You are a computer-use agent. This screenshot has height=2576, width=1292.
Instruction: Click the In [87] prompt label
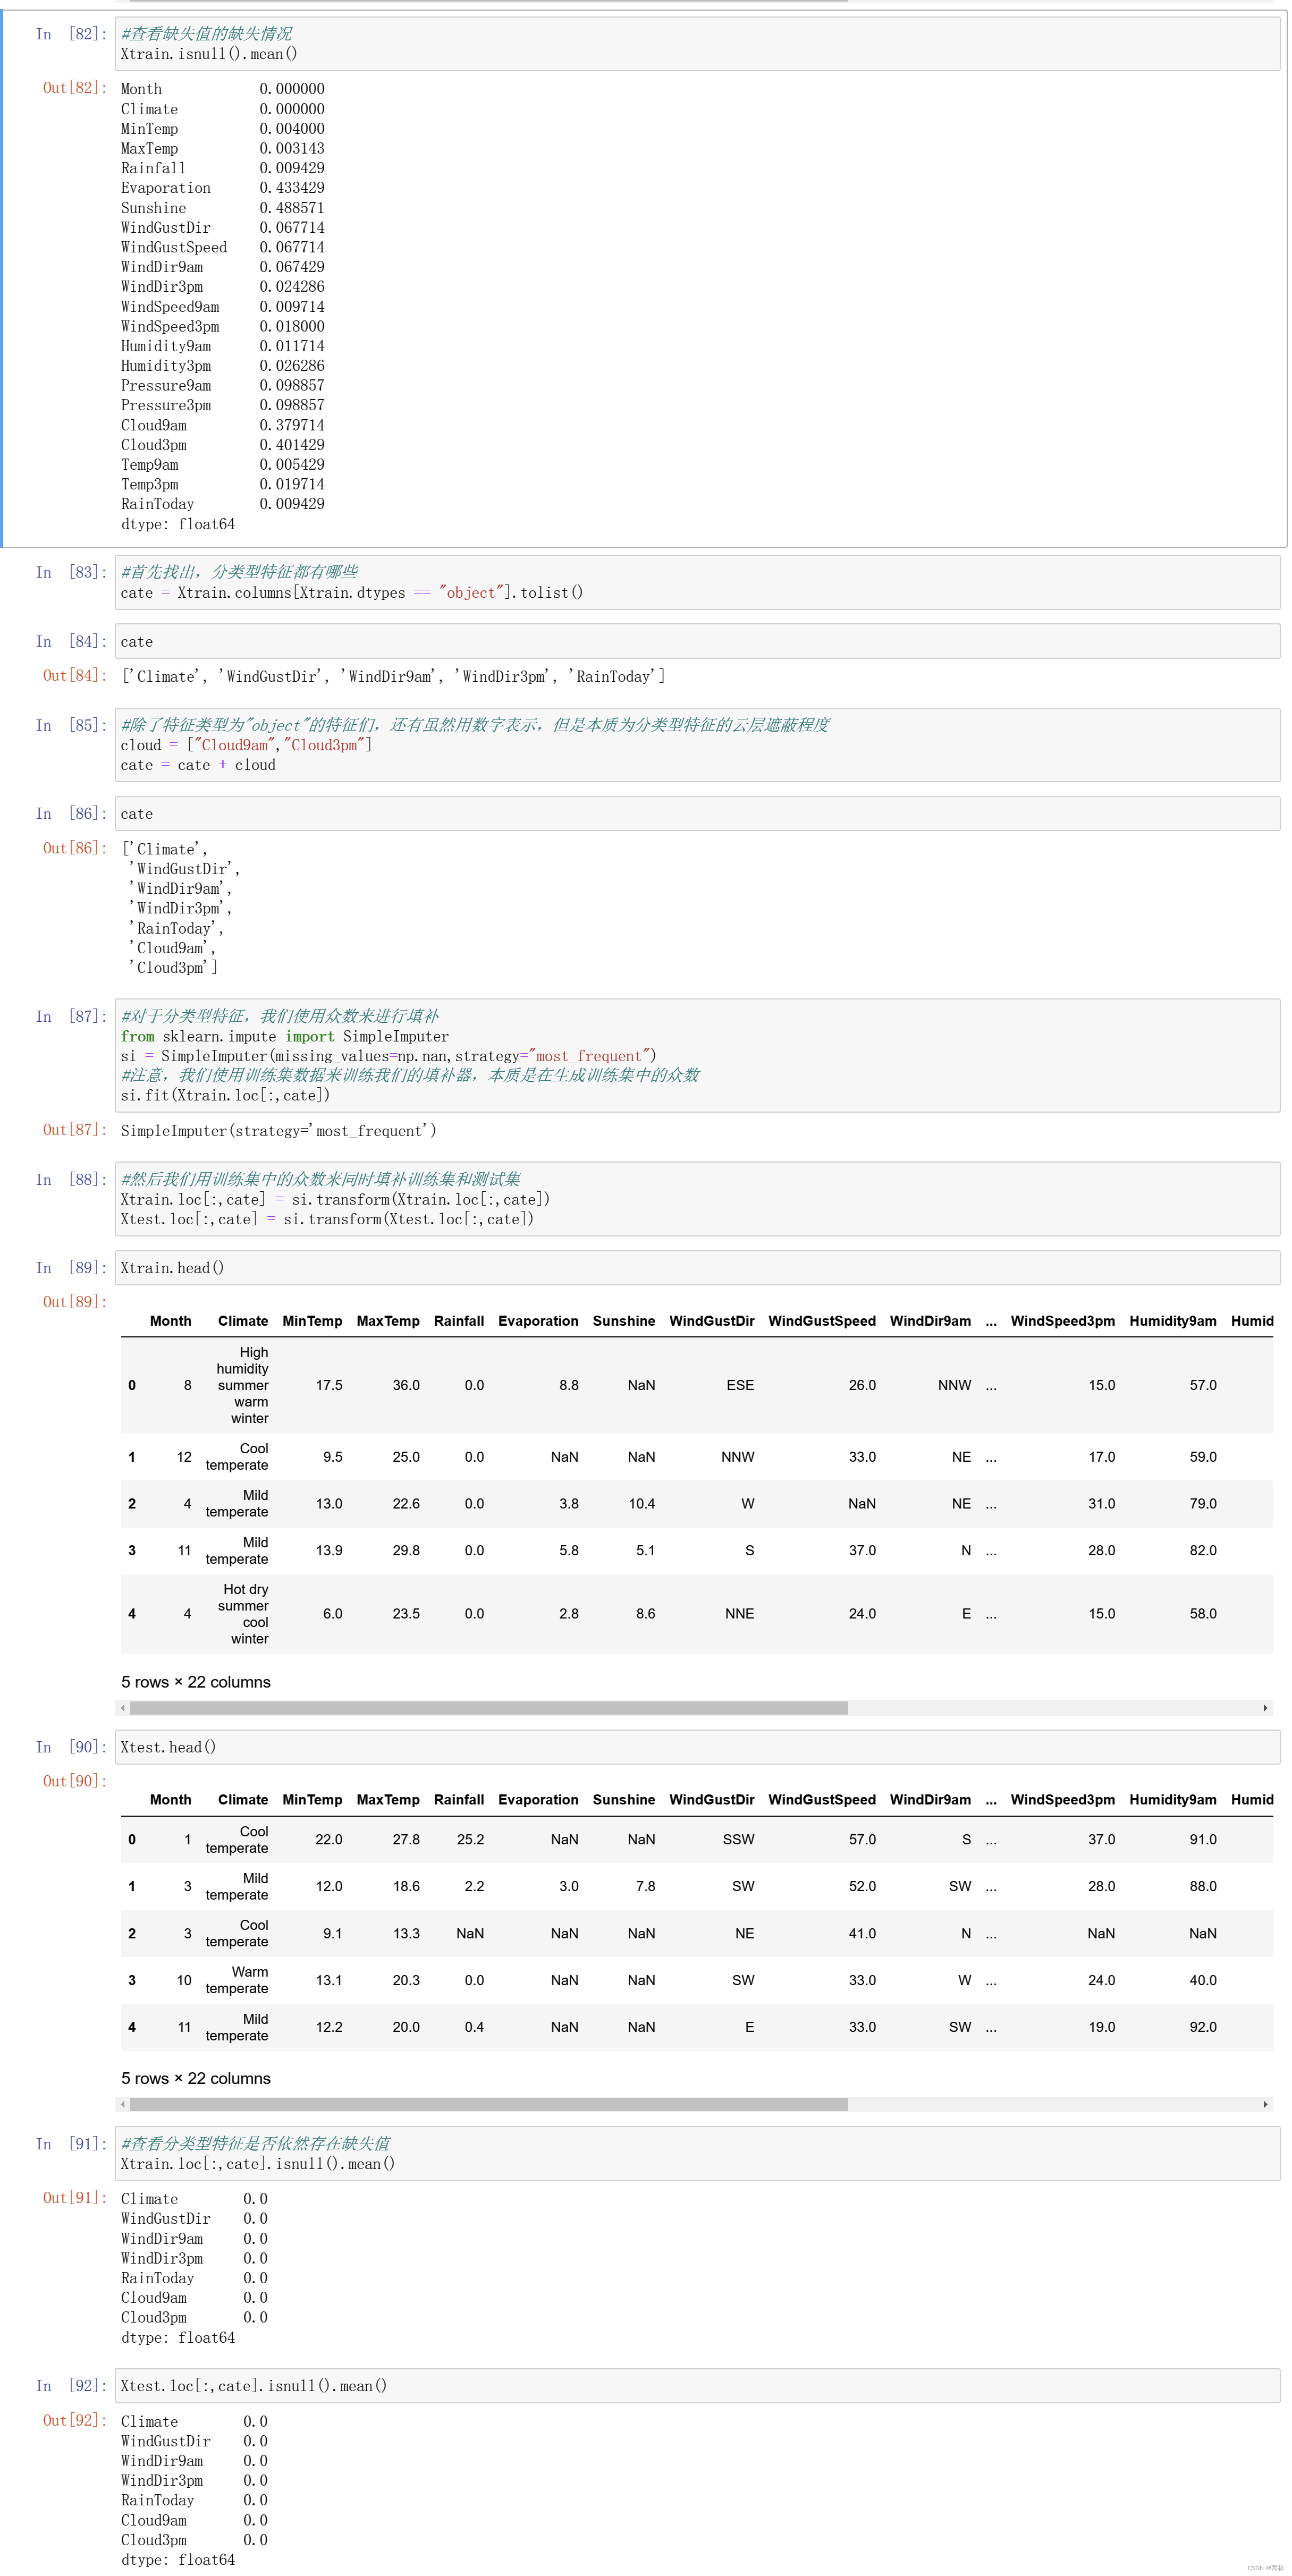coord(71,1016)
